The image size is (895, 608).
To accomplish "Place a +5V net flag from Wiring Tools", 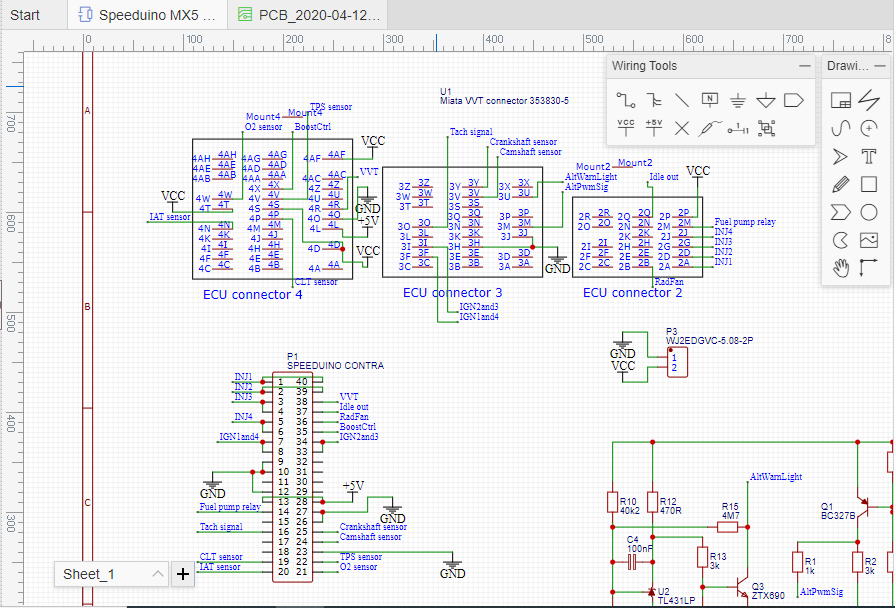I will coord(654,128).
